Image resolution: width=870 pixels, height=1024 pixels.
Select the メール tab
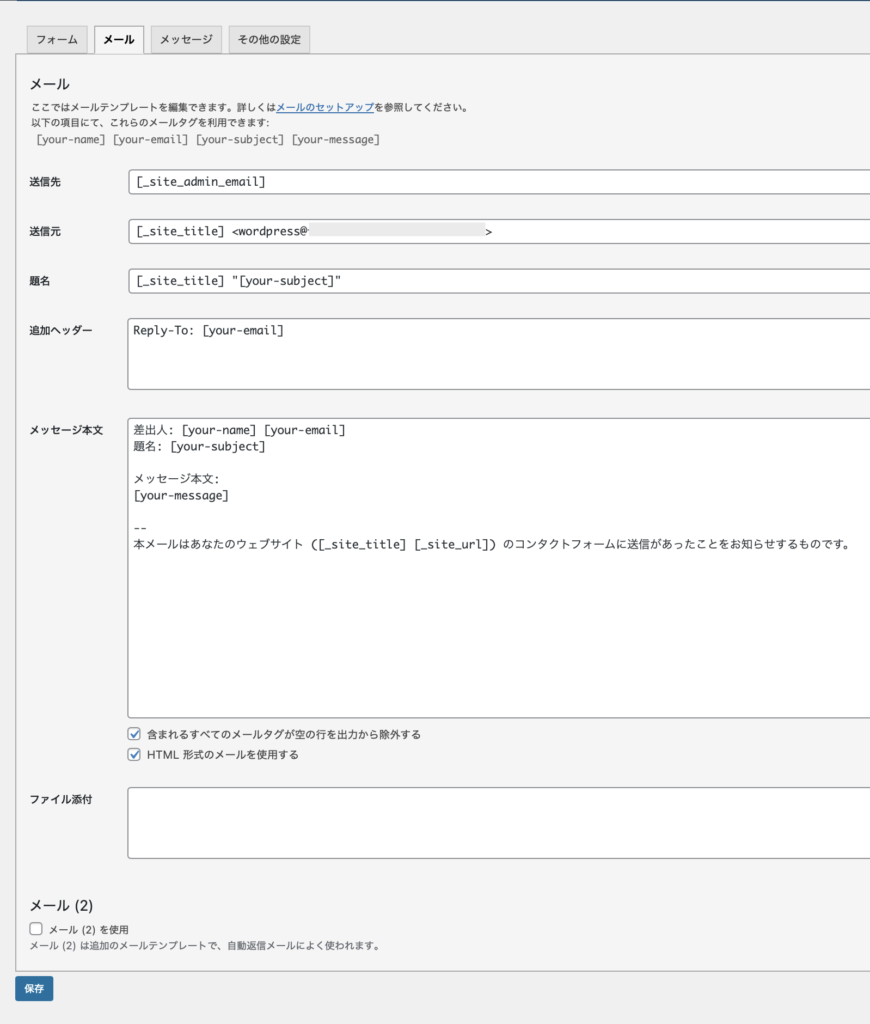[x=119, y=40]
